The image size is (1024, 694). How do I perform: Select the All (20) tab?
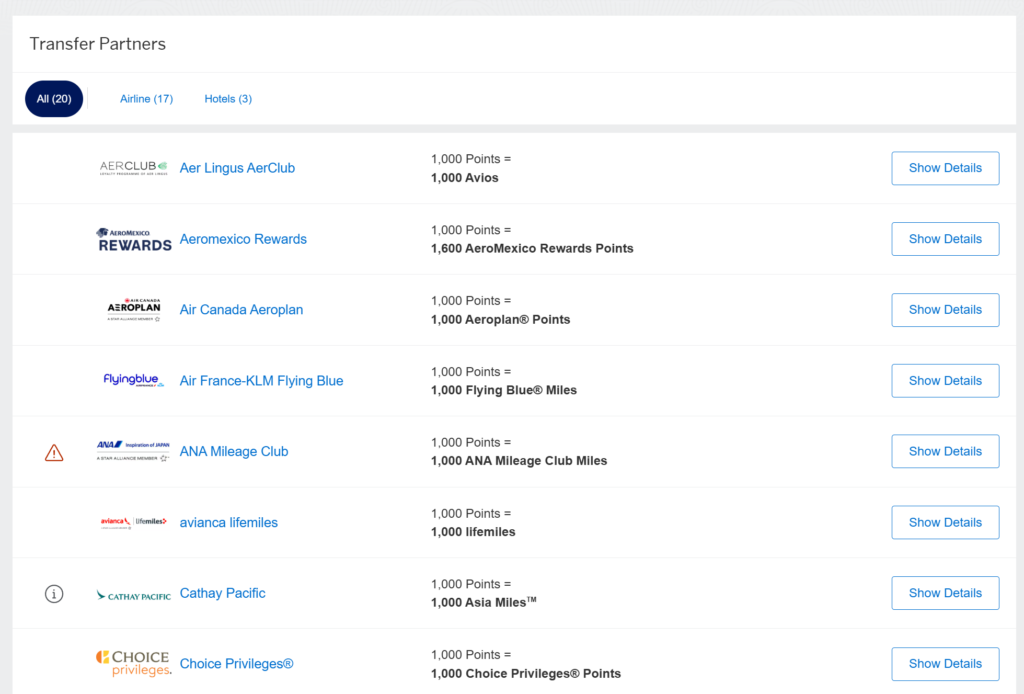[54, 99]
